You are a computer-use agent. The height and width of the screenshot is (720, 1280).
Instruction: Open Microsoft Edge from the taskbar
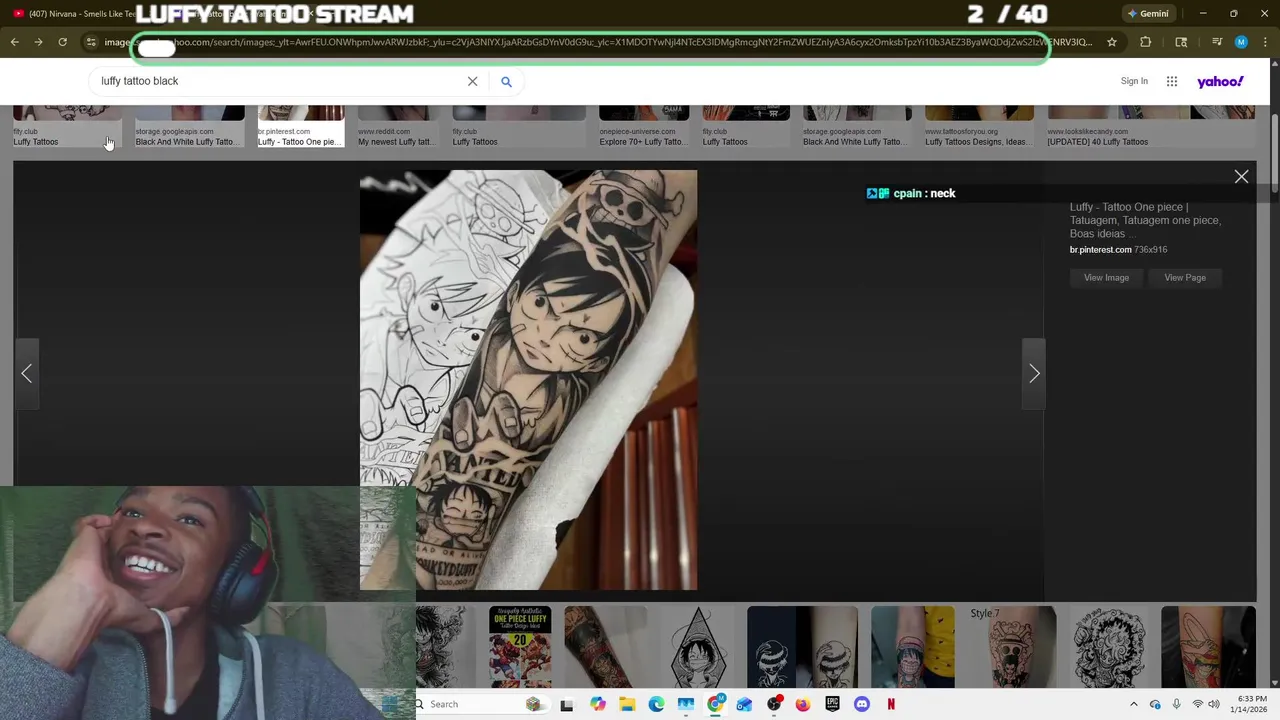point(656,704)
